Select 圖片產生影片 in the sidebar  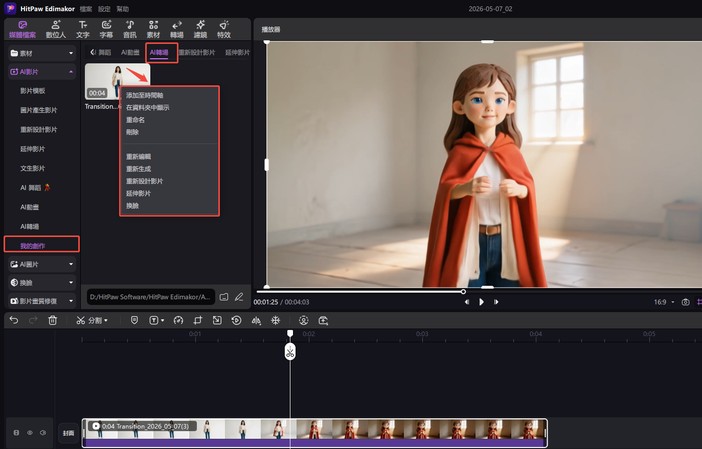(39, 110)
